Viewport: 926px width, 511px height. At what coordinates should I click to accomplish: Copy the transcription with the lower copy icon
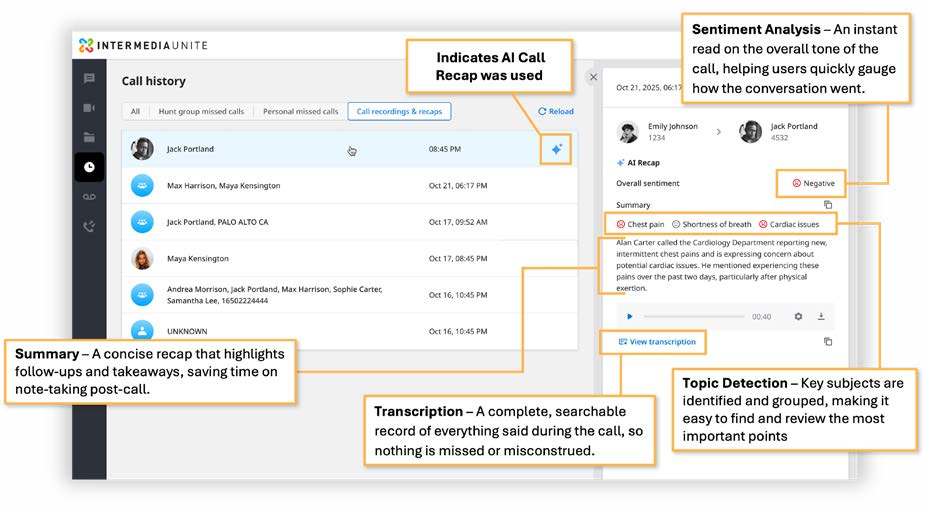pyautogui.click(x=828, y=341)
